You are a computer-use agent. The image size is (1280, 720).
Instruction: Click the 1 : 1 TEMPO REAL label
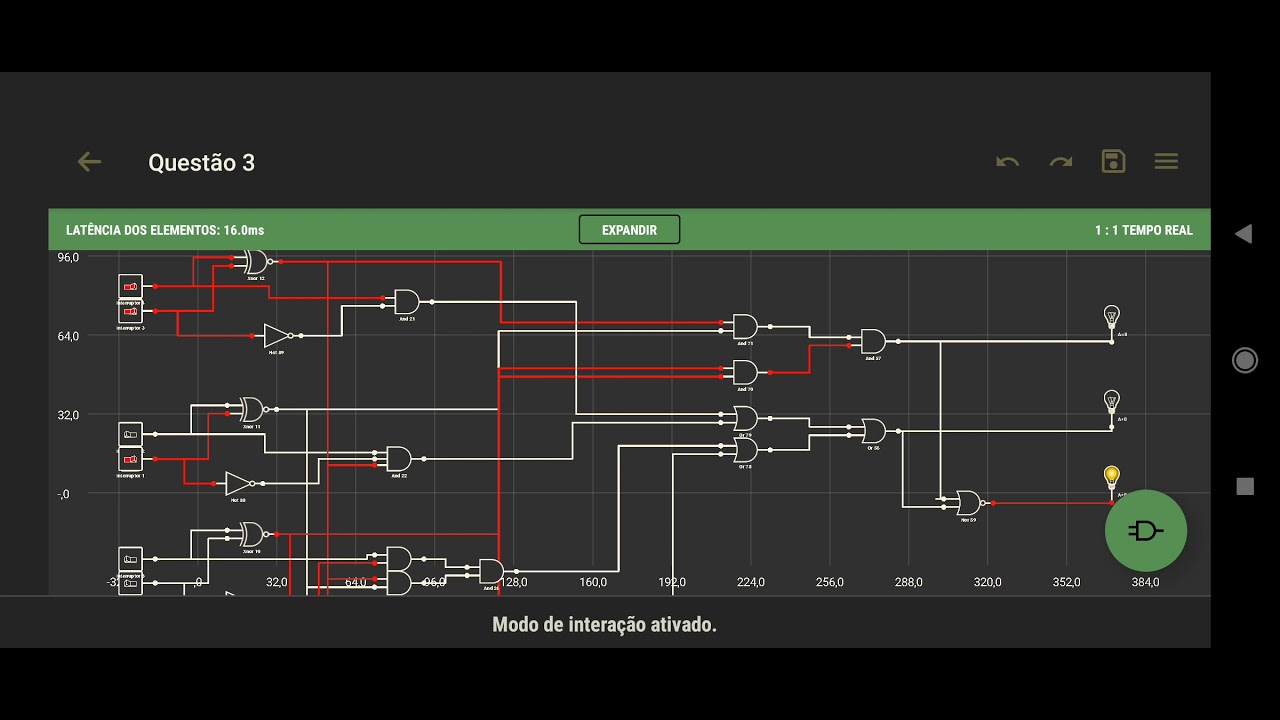(1143, 230)
